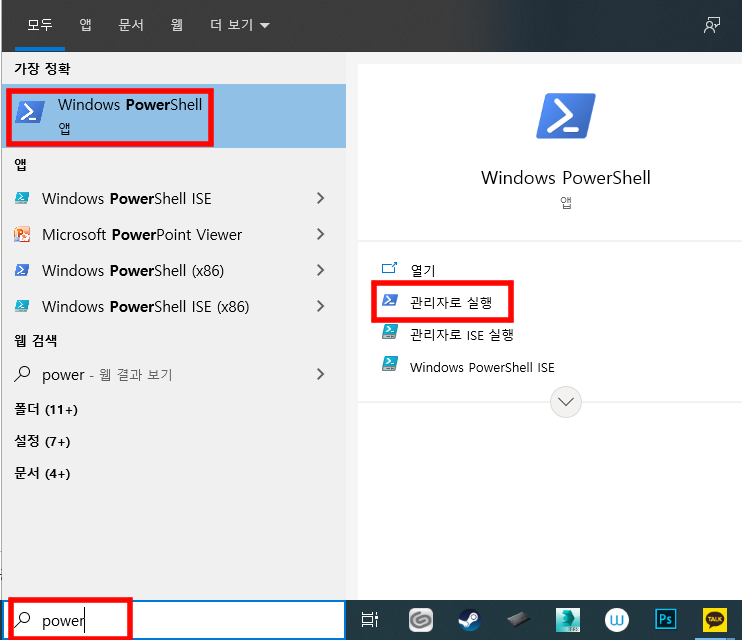Click the 가장 정확 heading
Image resolution: width=742 pixels, height=640 pixels.
pos(42,69)
